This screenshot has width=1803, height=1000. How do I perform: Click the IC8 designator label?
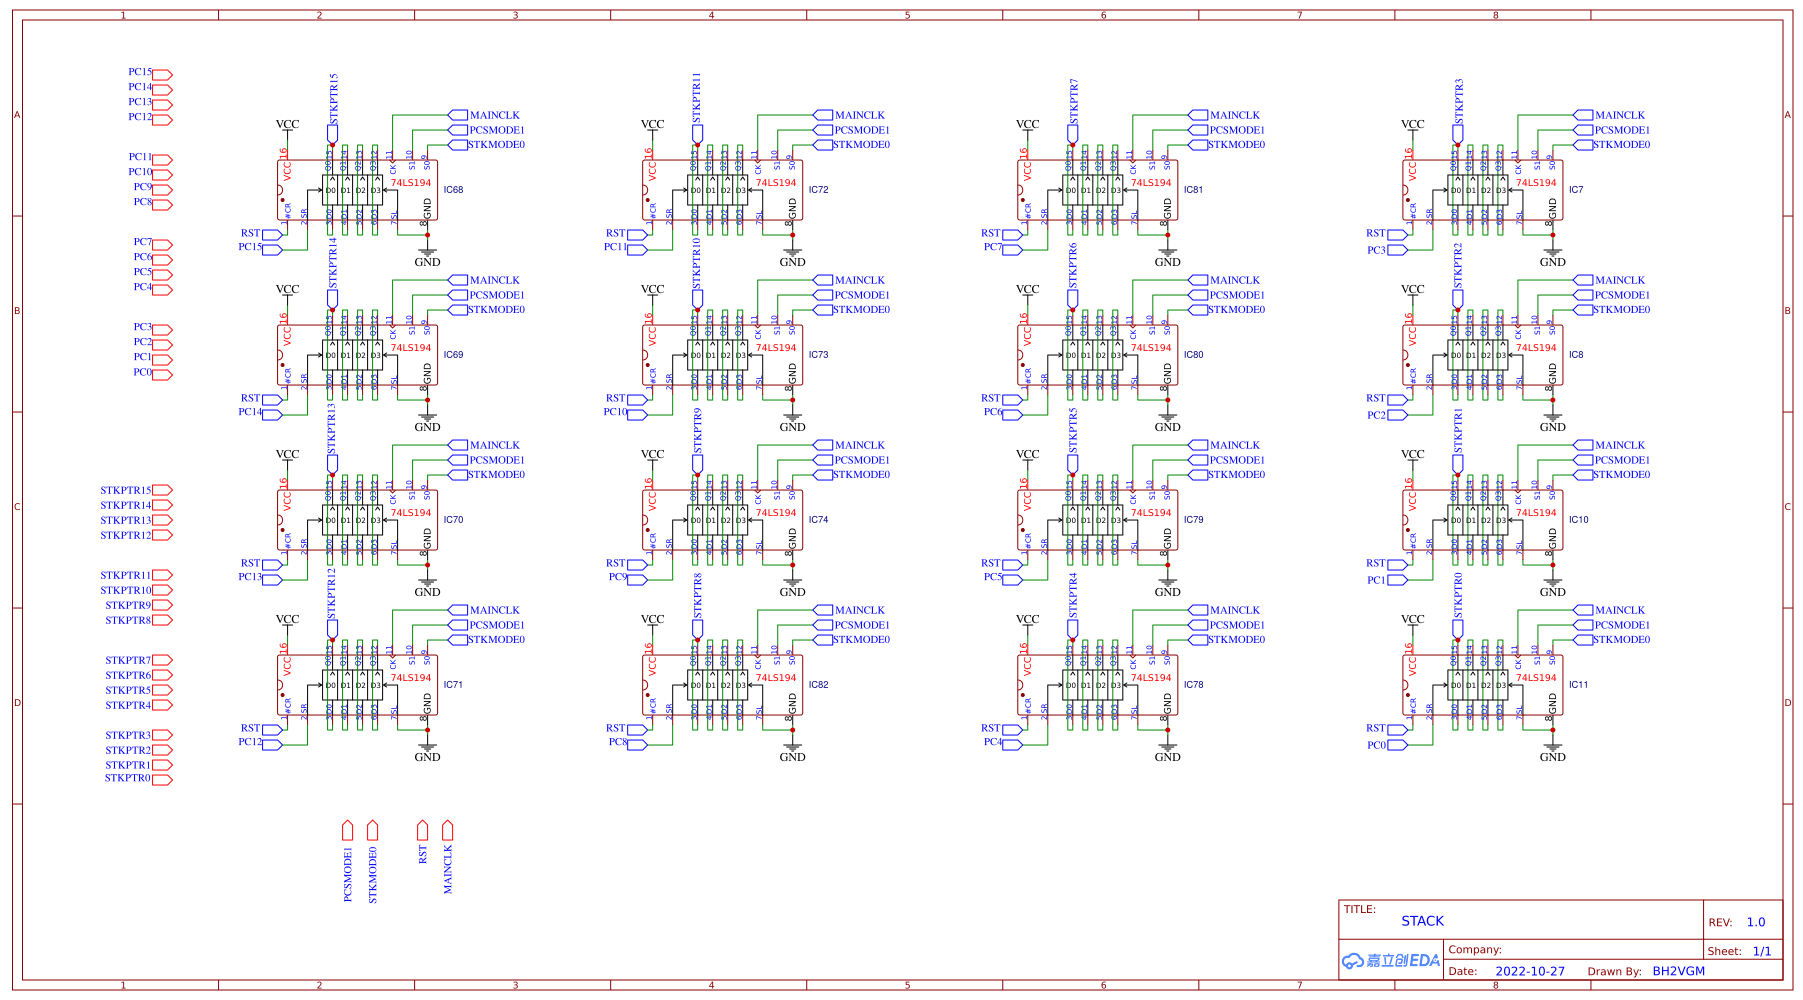click(1576, 355)
